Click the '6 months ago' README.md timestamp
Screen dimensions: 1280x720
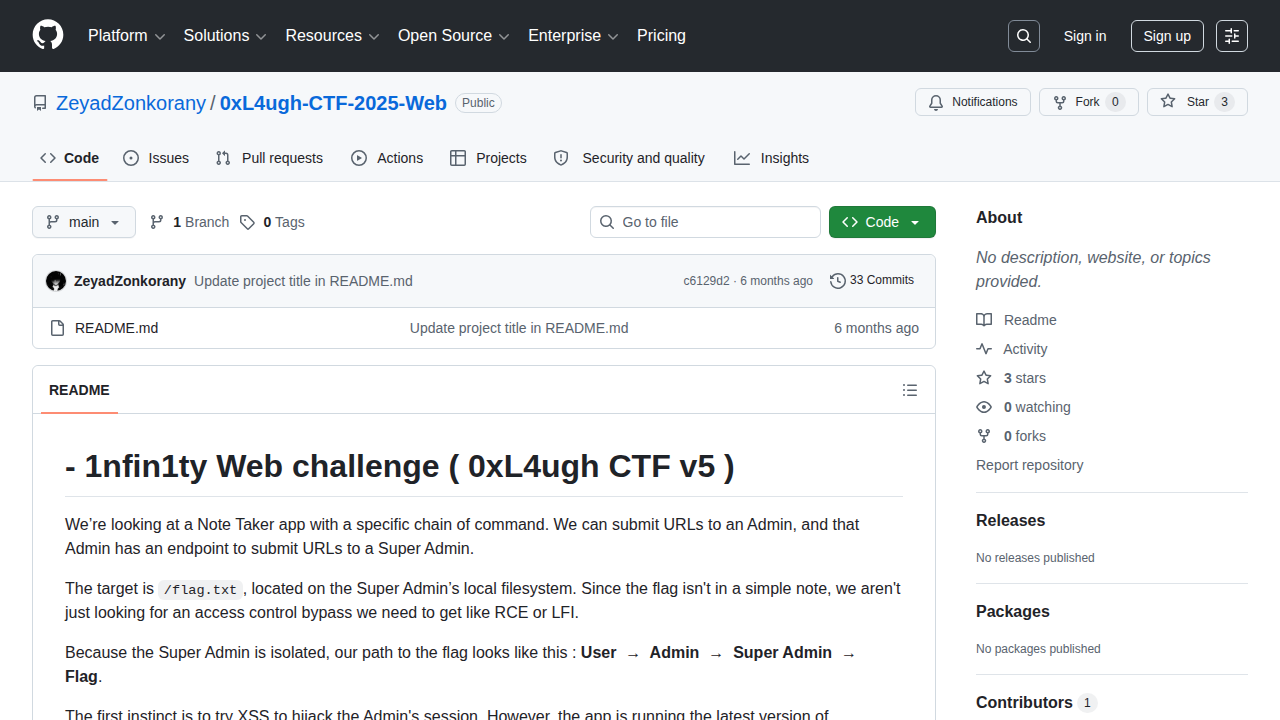coord(876,328)
